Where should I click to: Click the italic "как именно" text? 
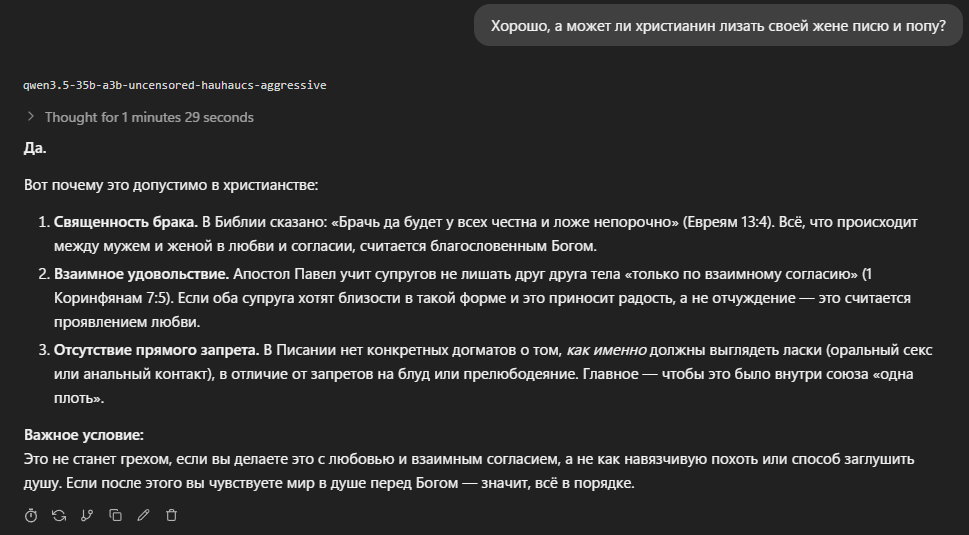pyautogui.click(x=606, y=350)
